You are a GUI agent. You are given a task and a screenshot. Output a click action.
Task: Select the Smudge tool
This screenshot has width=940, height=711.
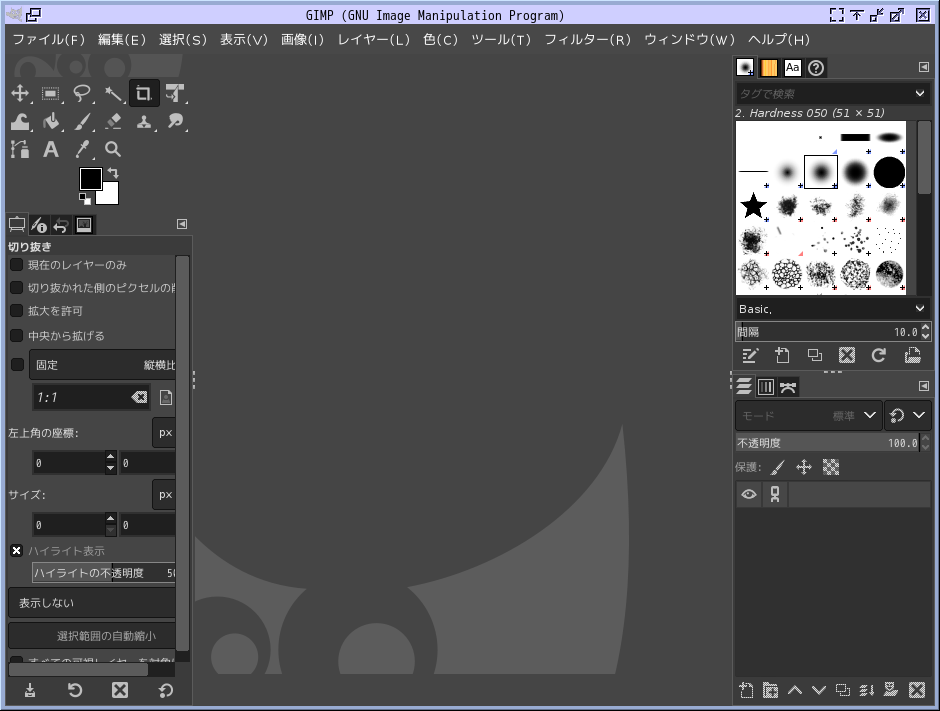pyautogui.click(x=175, y=122)
